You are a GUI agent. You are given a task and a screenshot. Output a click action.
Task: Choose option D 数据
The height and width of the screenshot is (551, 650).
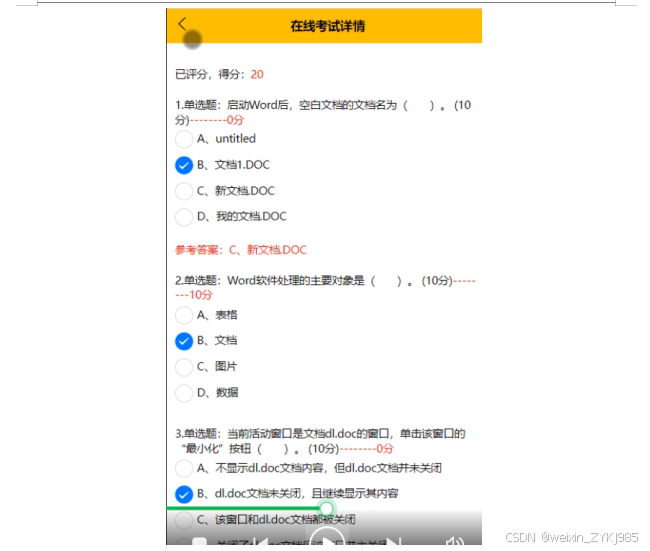(184, 393)
